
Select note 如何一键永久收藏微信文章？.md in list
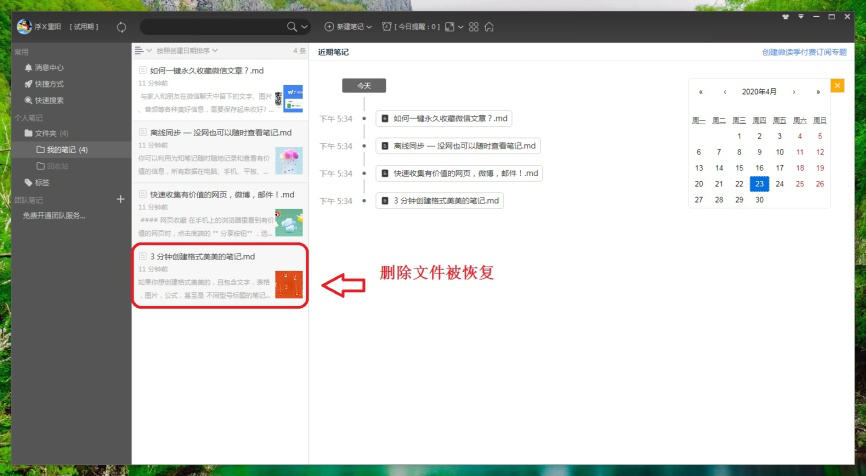click(220, 90)
